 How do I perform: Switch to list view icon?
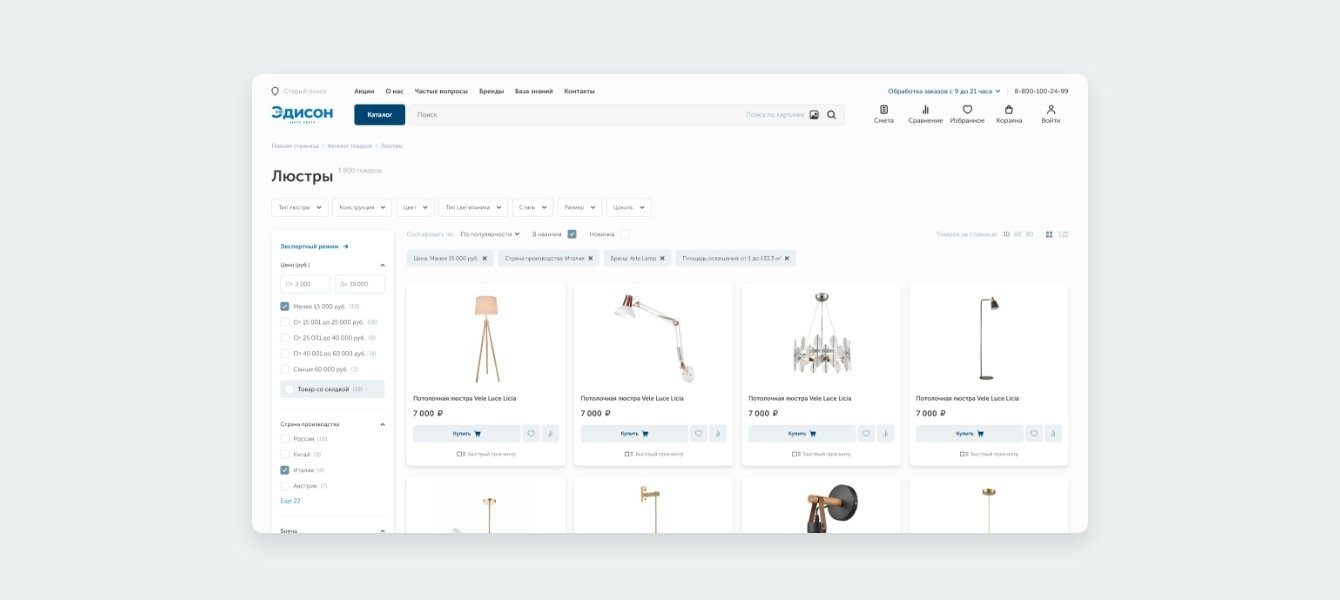[x=1063, y=234]
